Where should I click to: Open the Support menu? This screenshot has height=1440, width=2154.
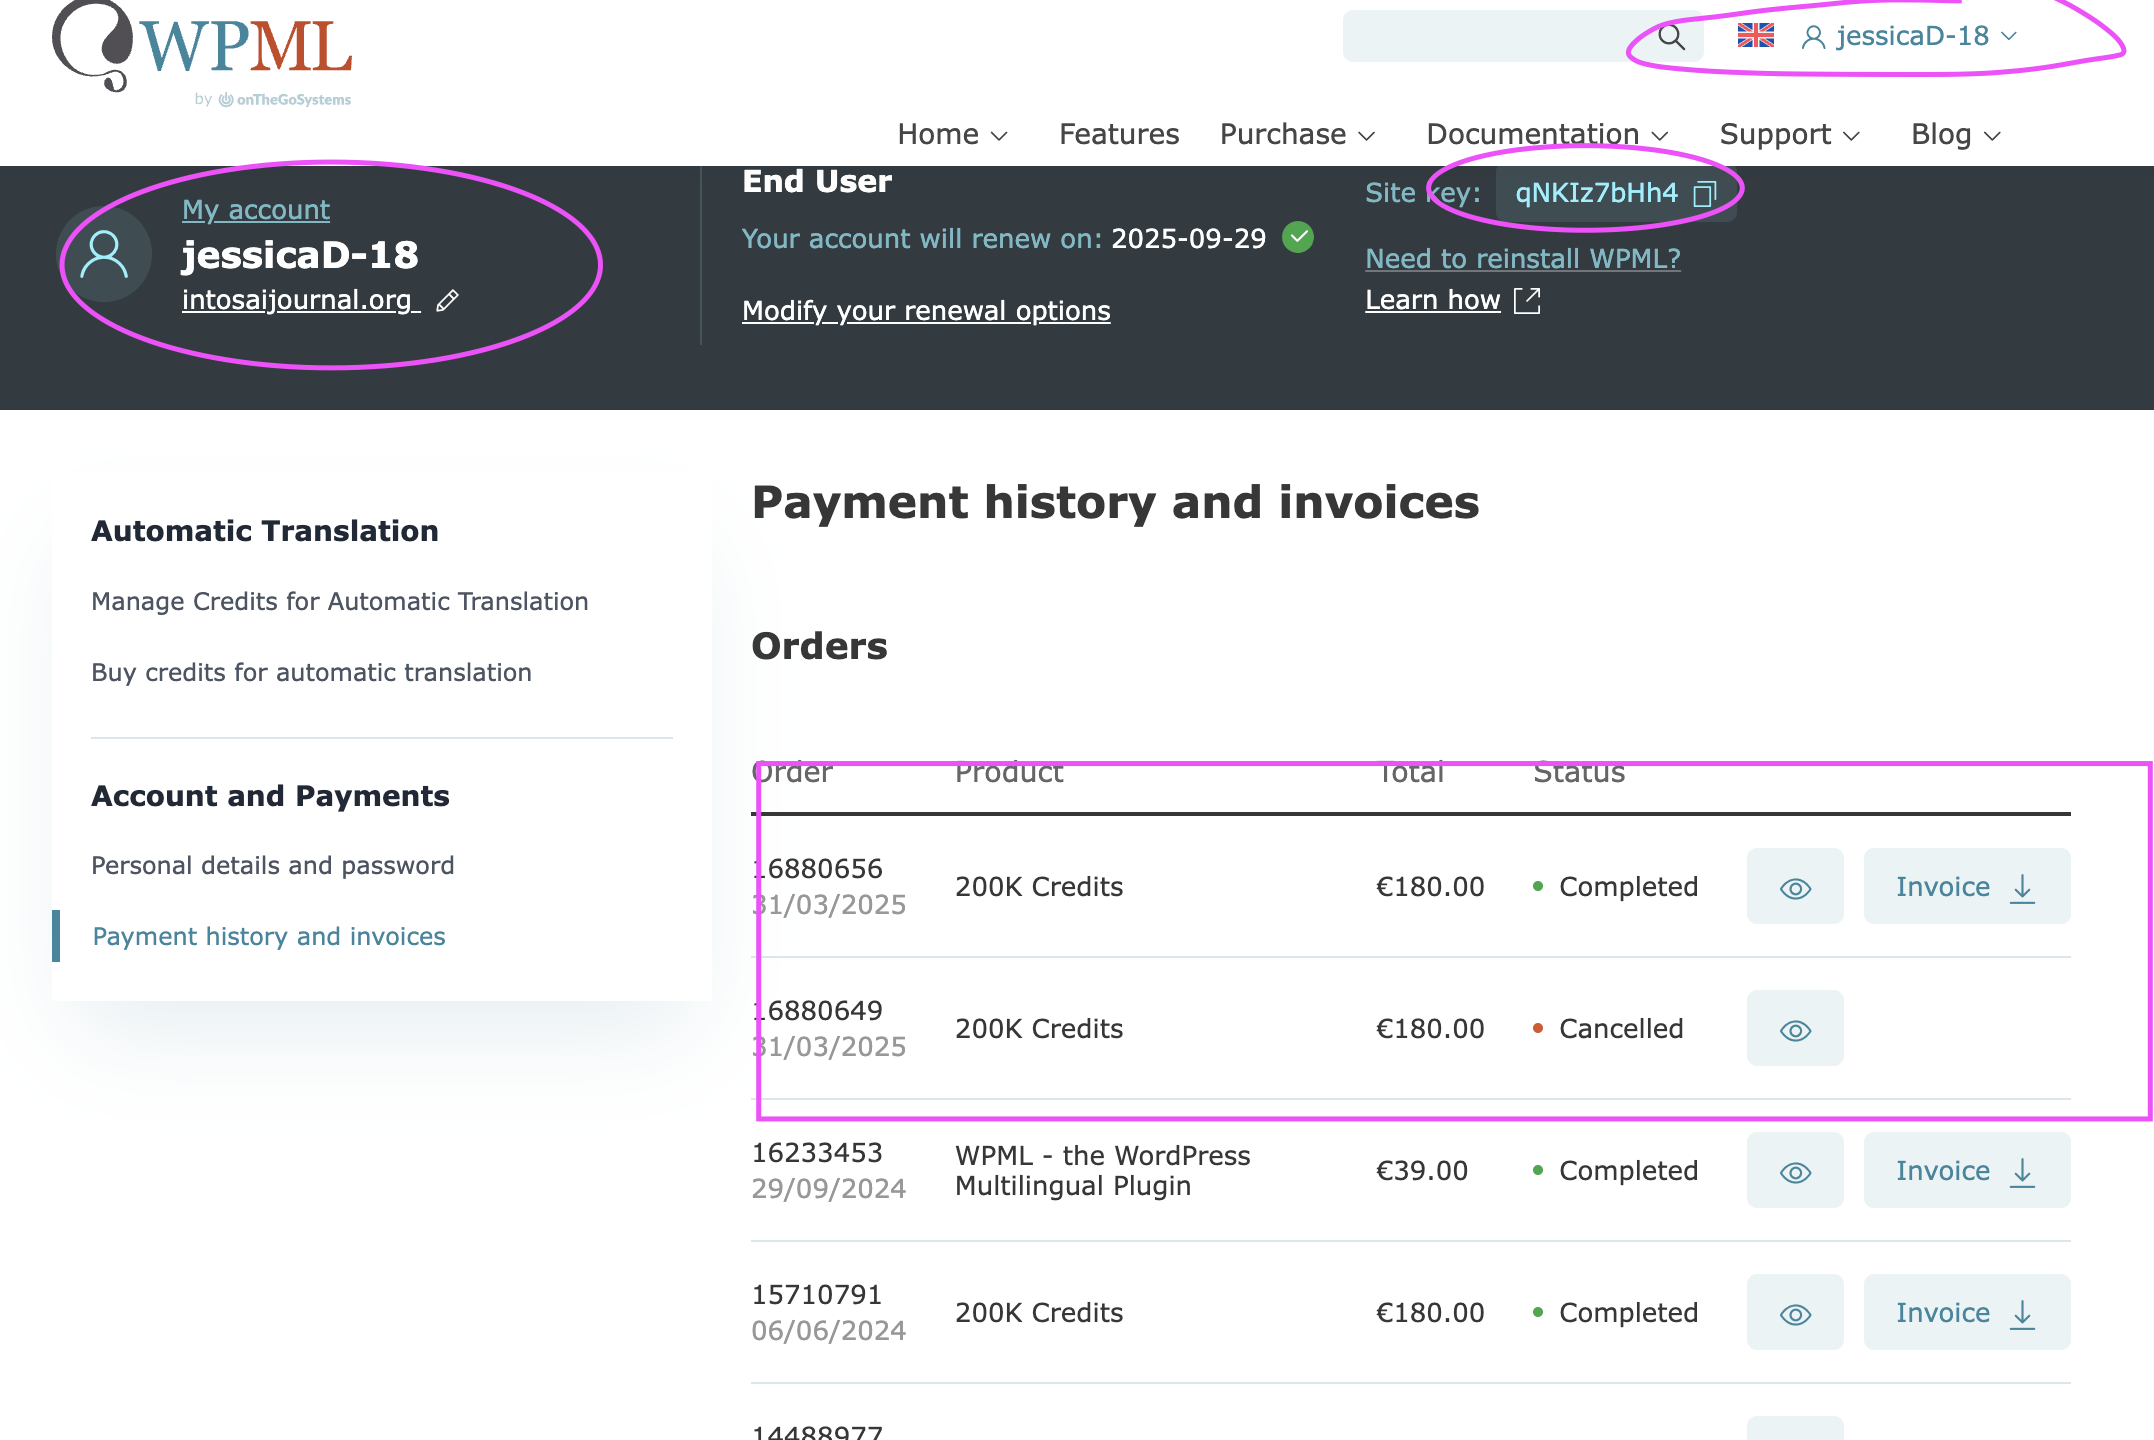click(1788, 134)
